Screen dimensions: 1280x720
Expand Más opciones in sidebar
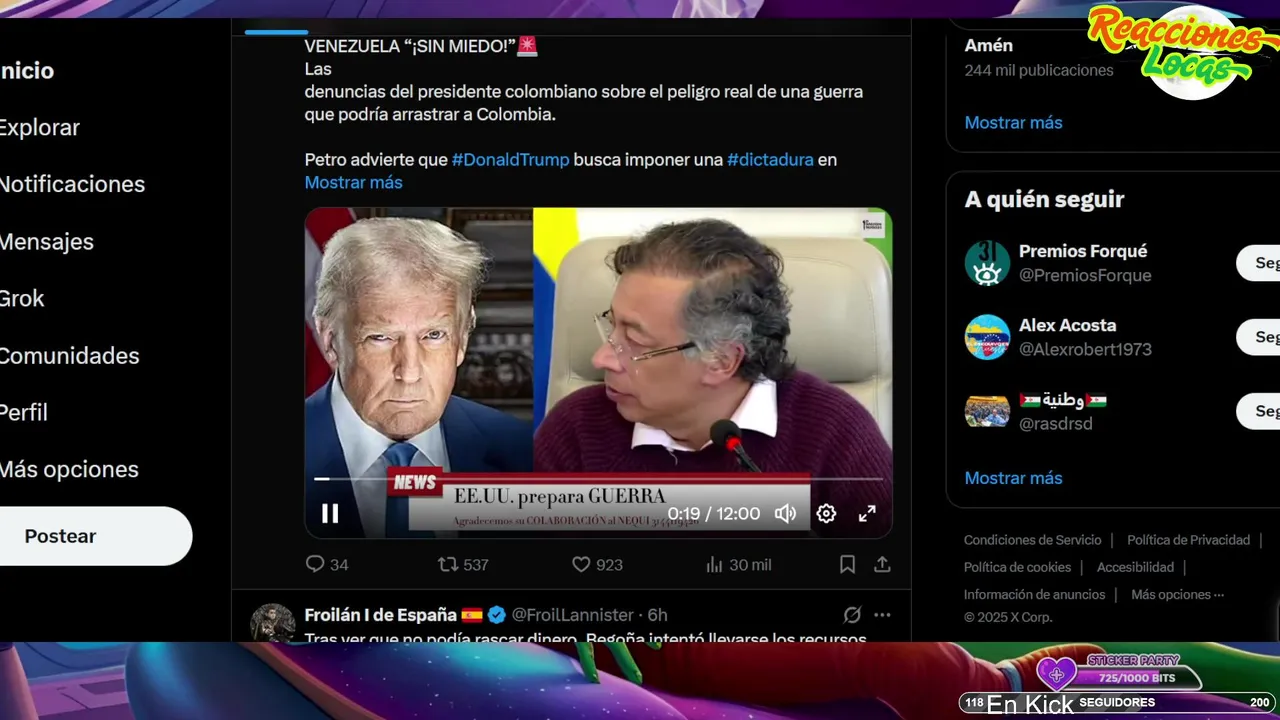coord(69,469)
